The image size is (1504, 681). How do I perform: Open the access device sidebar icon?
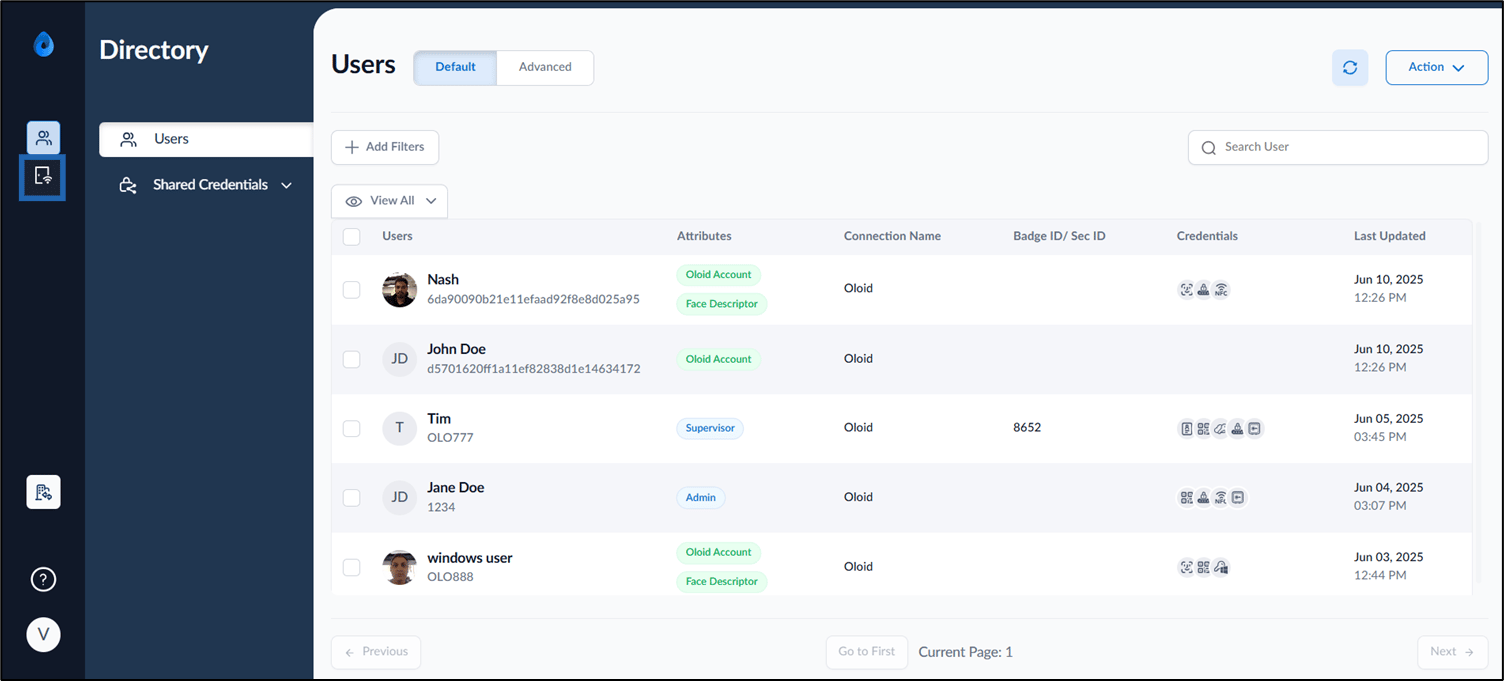[x=43, y=177]
